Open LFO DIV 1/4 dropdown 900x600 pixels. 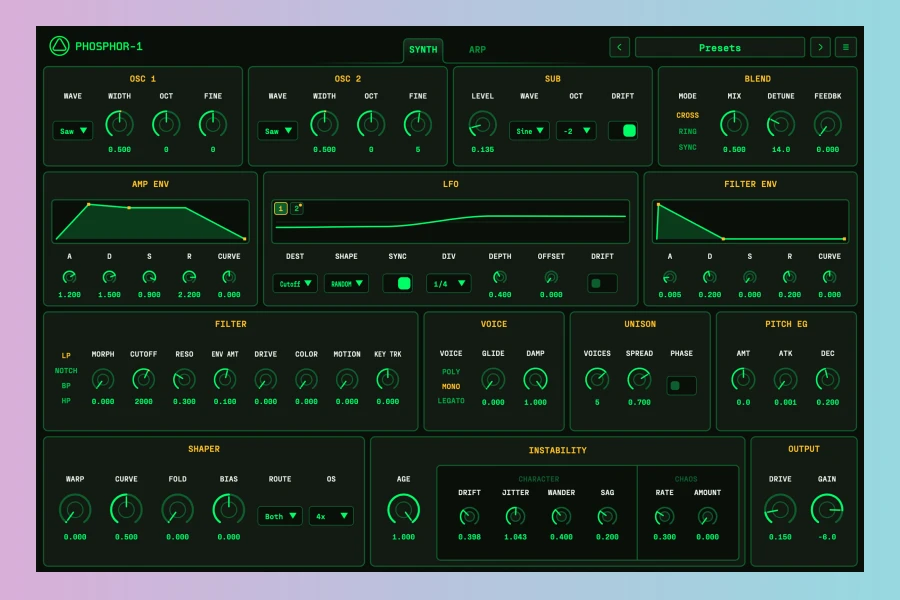(x=448, y=284)
